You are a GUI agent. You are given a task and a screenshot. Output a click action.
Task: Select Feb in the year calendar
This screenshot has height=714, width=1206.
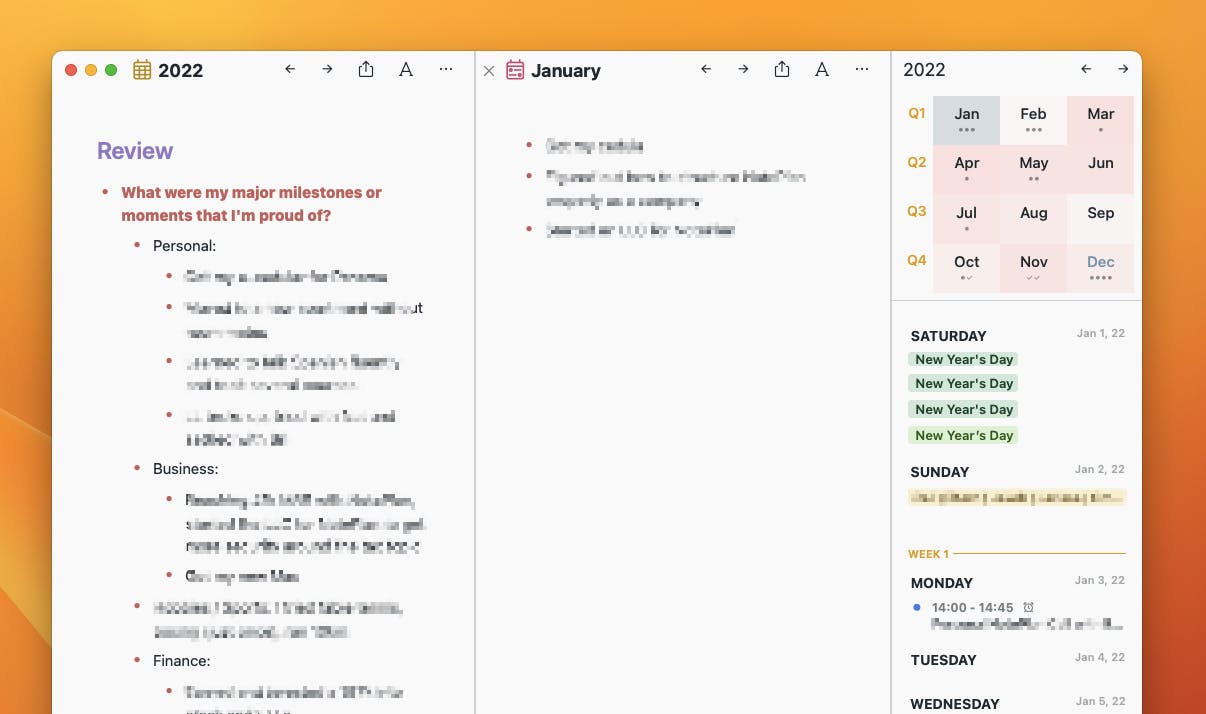tap(1033, 120)
